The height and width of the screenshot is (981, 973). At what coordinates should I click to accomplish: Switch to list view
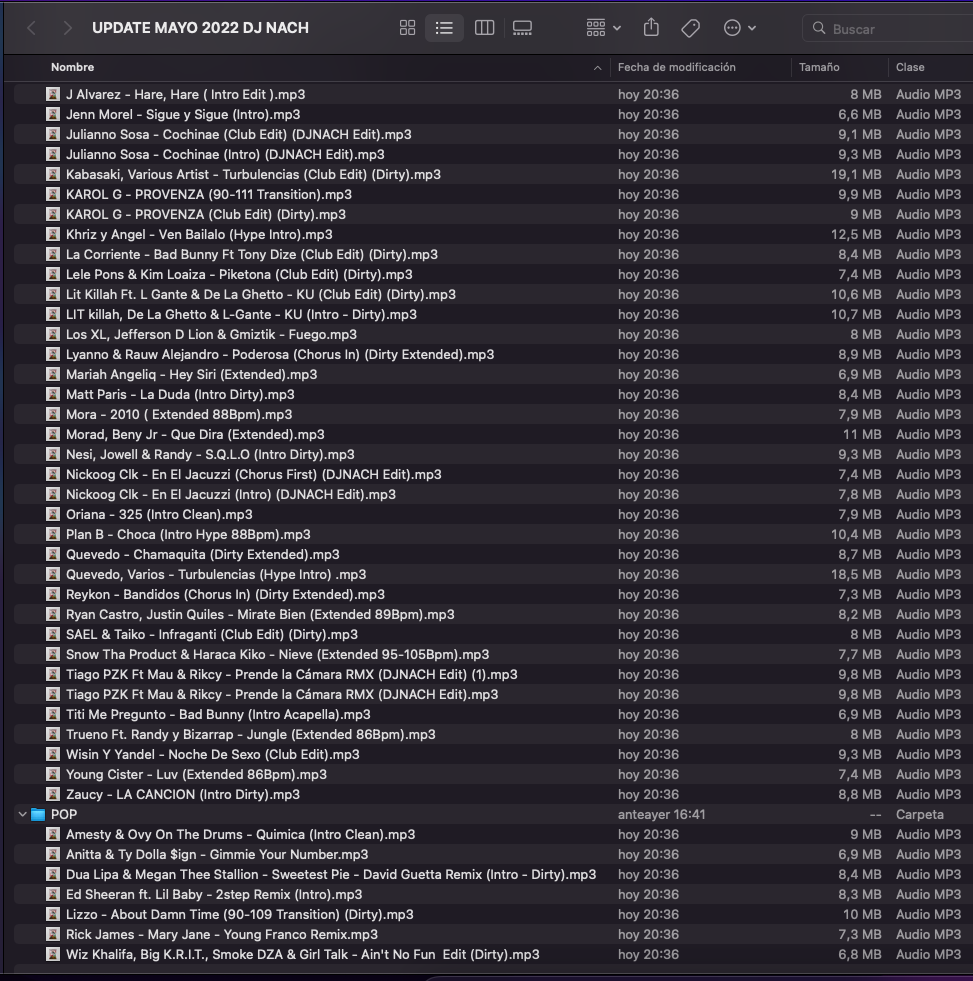coord(444,28)
